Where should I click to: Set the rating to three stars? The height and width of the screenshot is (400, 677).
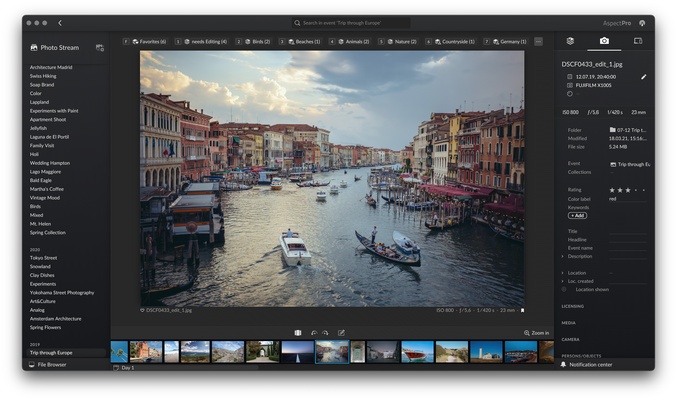pos(628,189)
